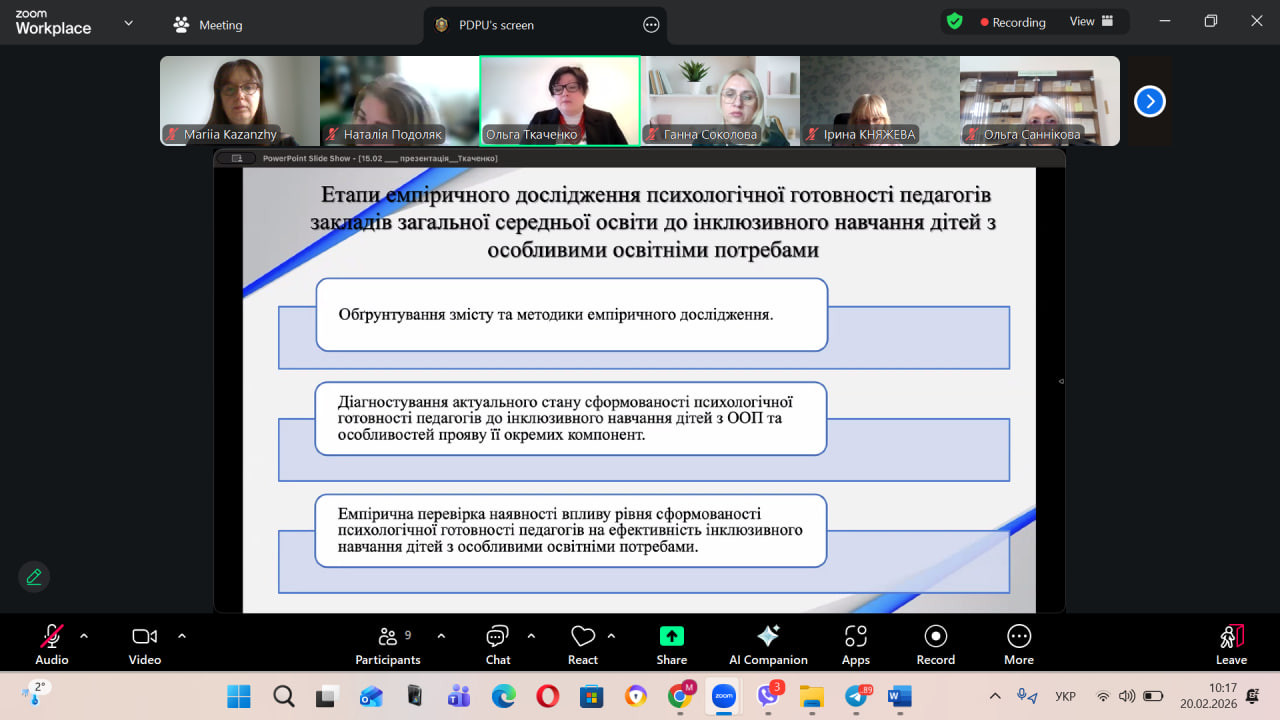Open the Zoom Workplace dropdown menu
1280x720 pixels.
pyautogui.click(x=128, y=23)
